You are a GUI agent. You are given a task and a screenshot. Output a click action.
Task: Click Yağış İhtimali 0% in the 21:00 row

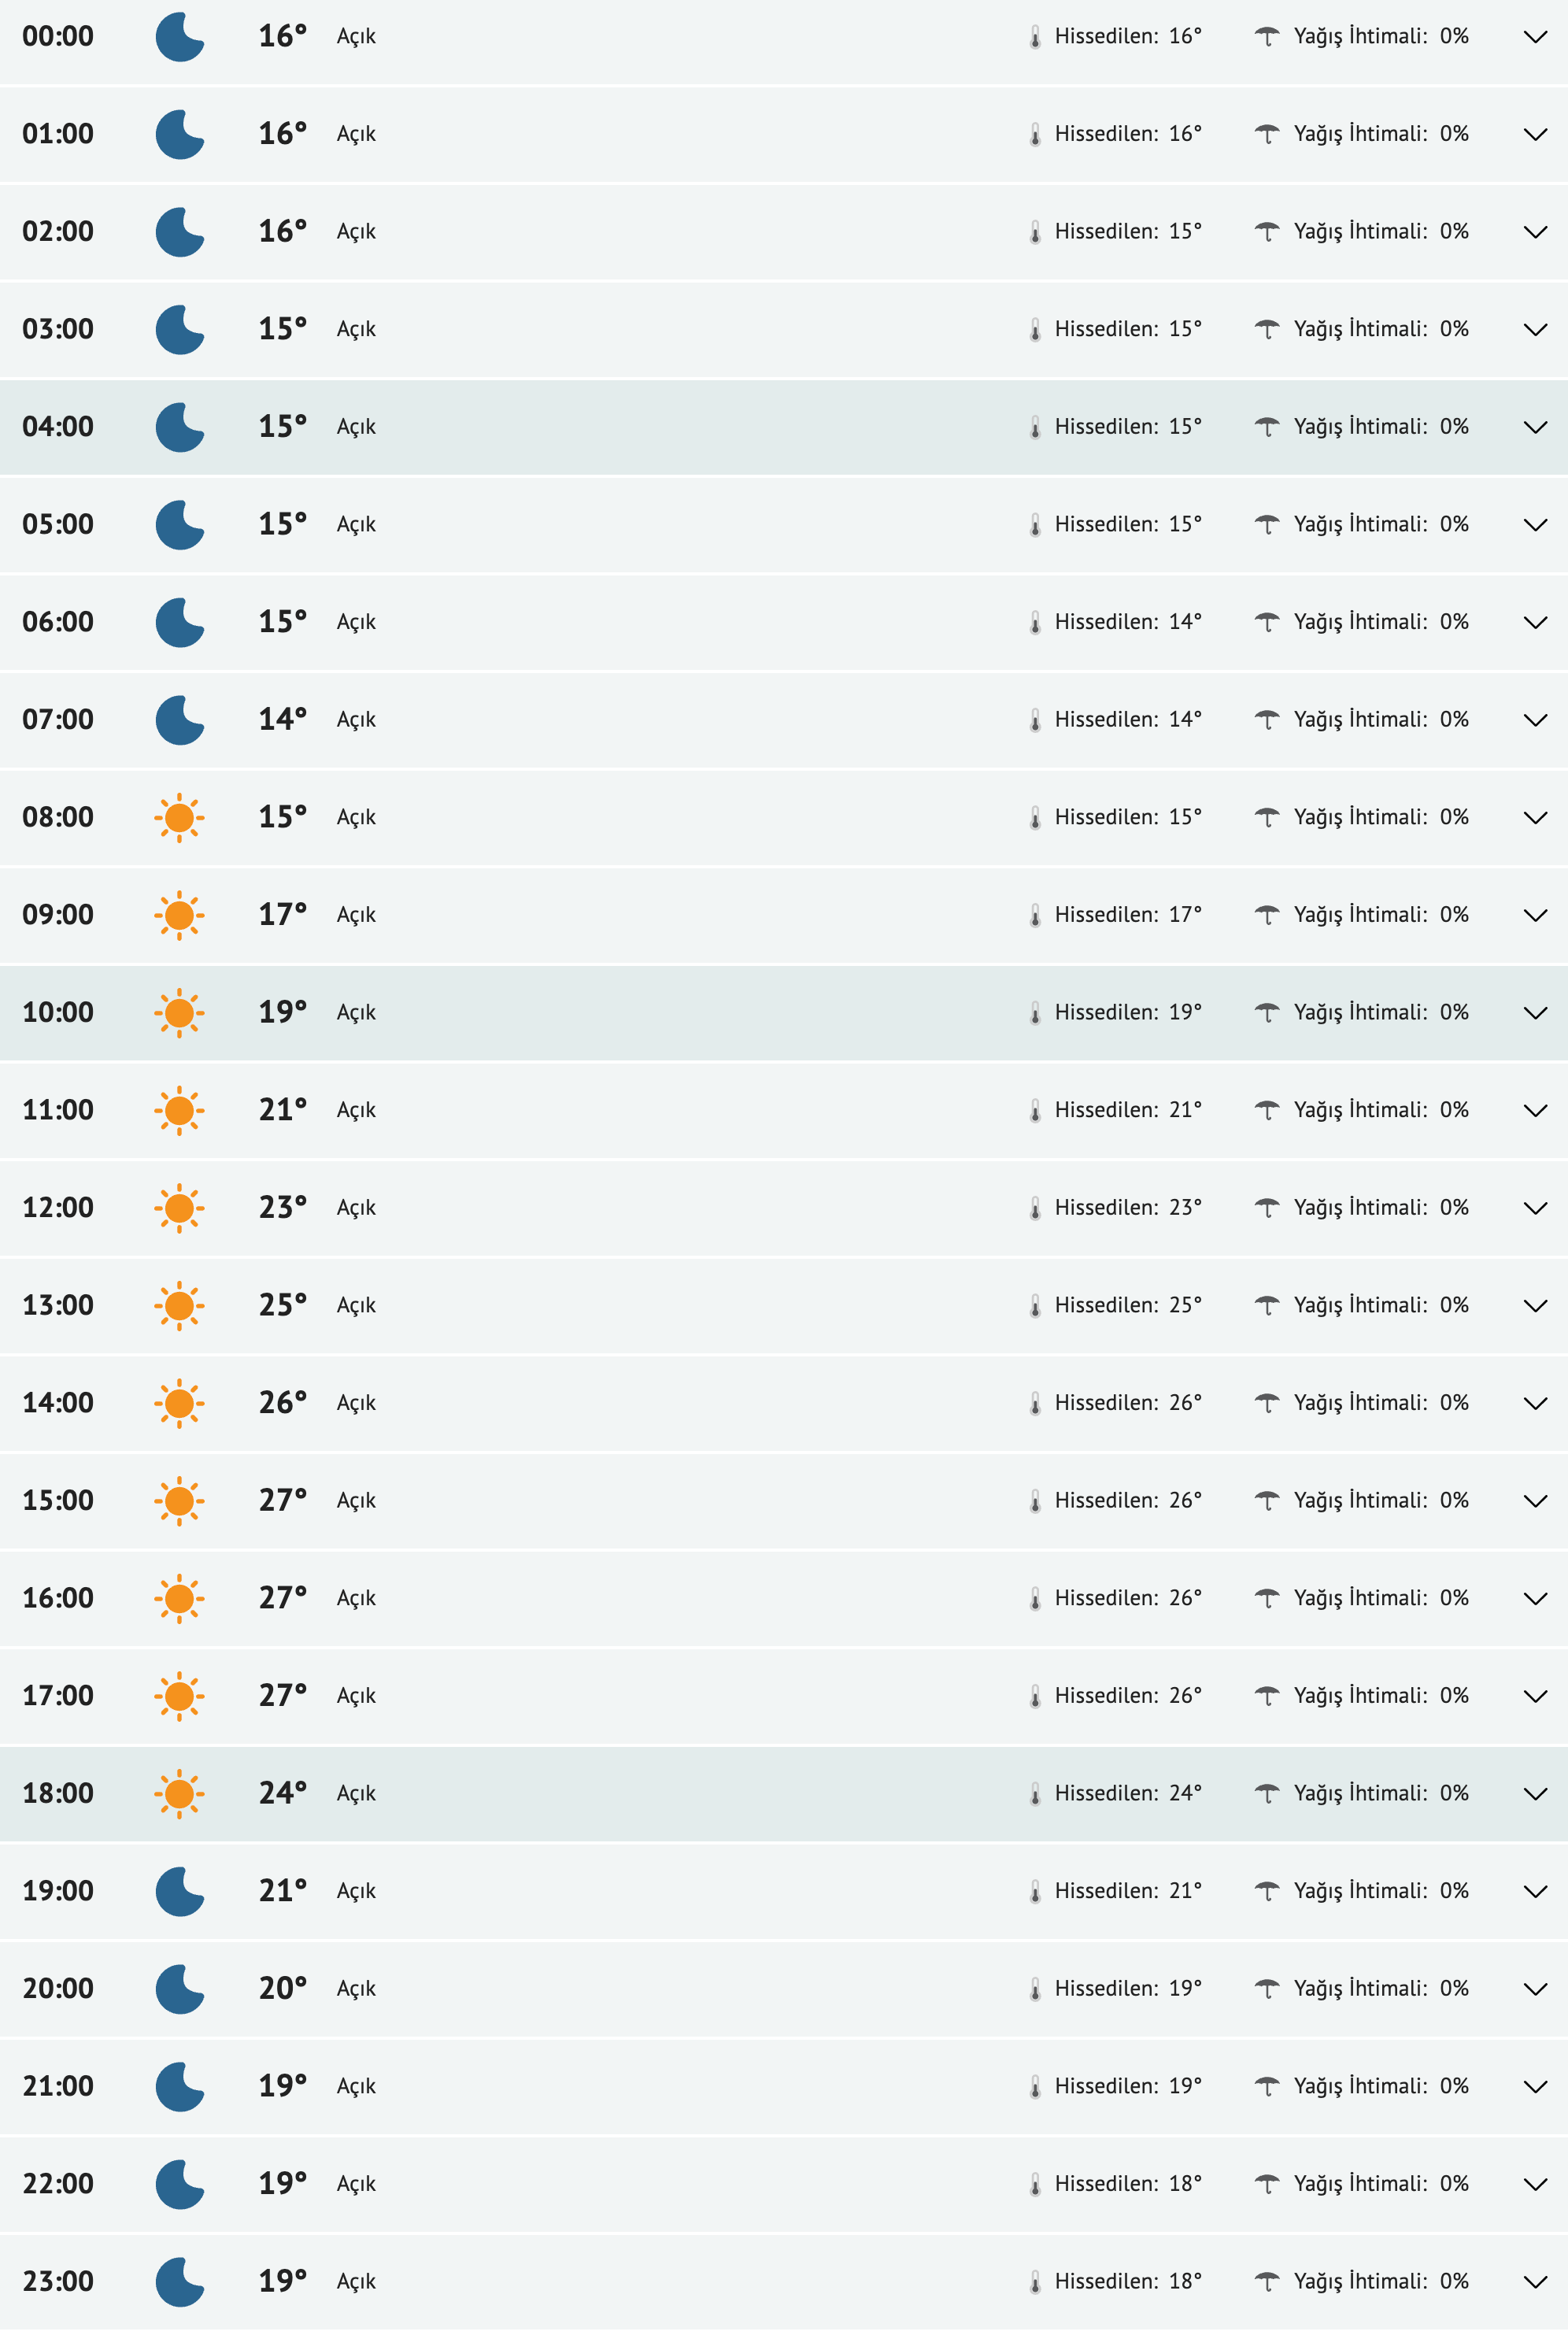[1380, 2086]
